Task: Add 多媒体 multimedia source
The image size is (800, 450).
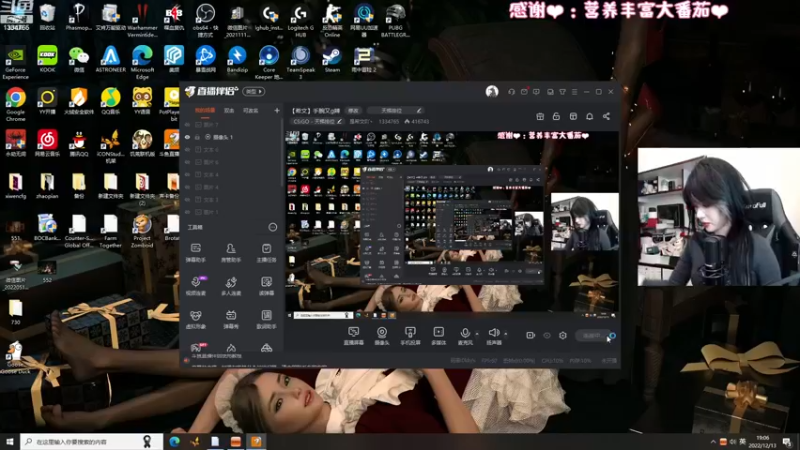Action: click(x=438, y=336)
